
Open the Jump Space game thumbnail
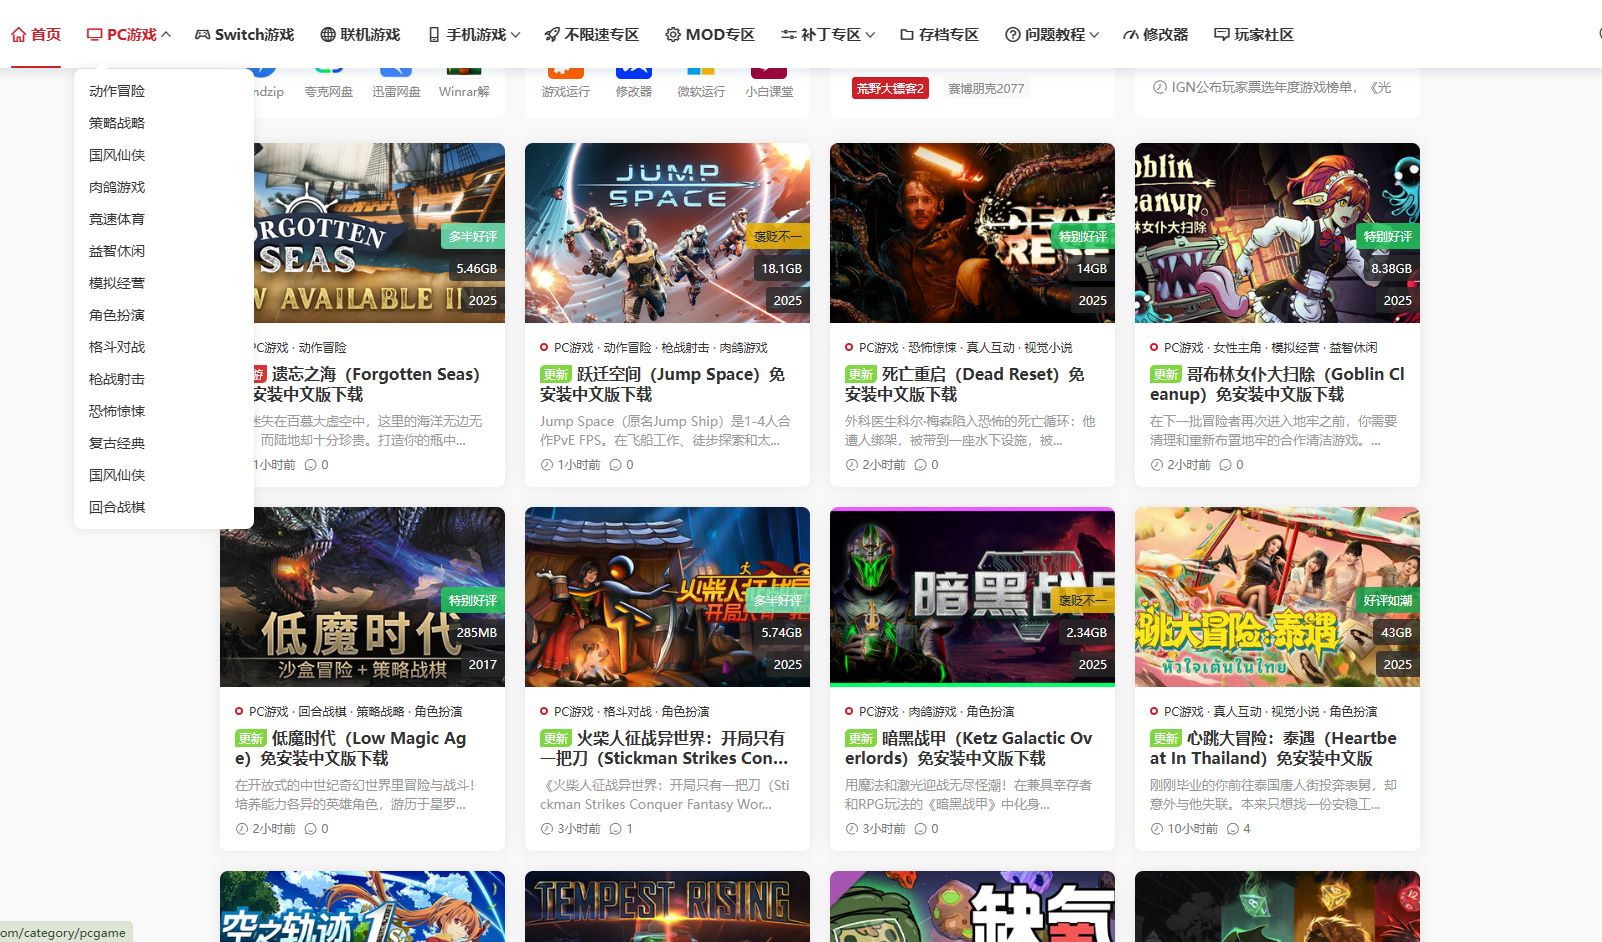click(667, 233)
